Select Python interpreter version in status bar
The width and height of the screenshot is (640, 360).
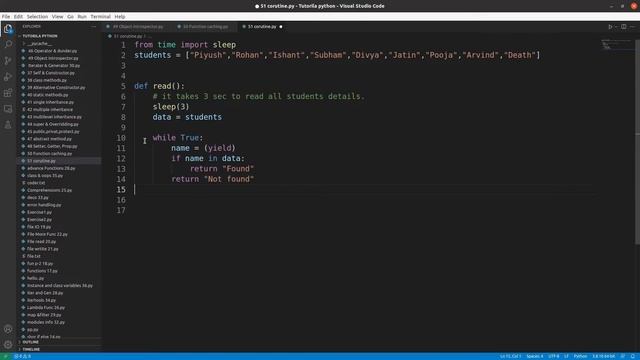point(603,356)
